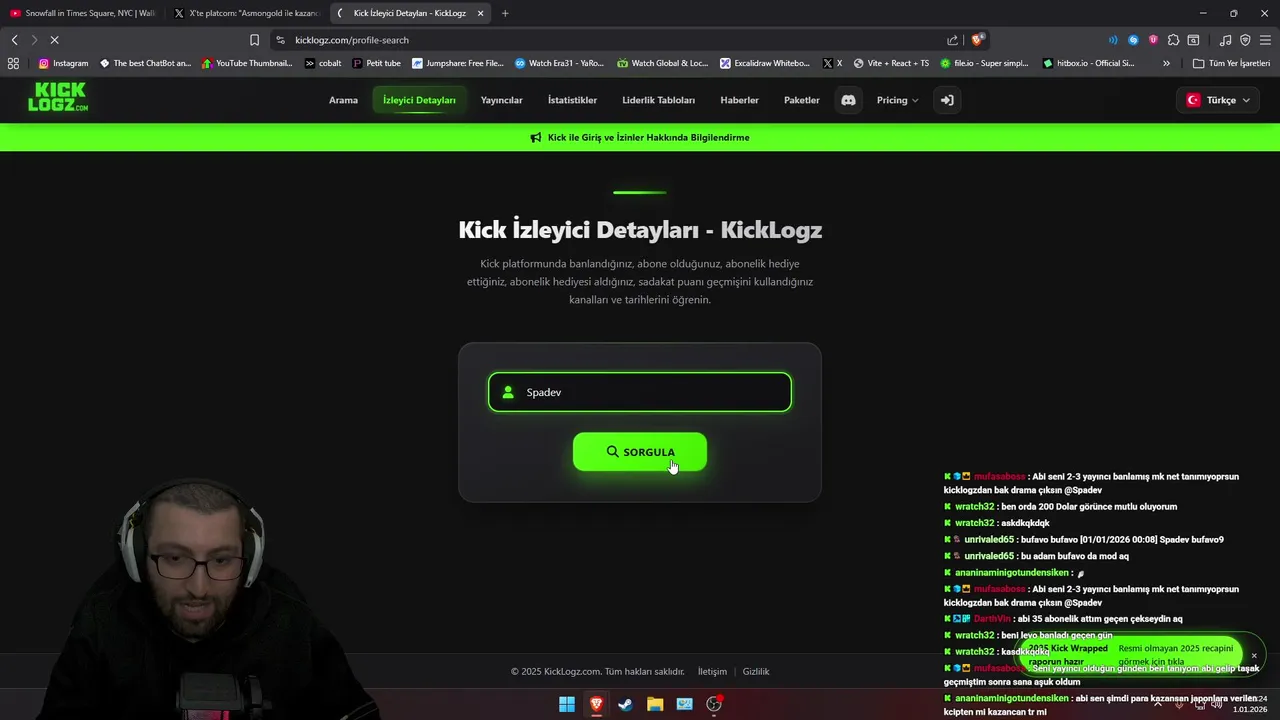Open the media music note icon
The height and width of the screenshot is (720, 1280).
tap(1225, 40)
